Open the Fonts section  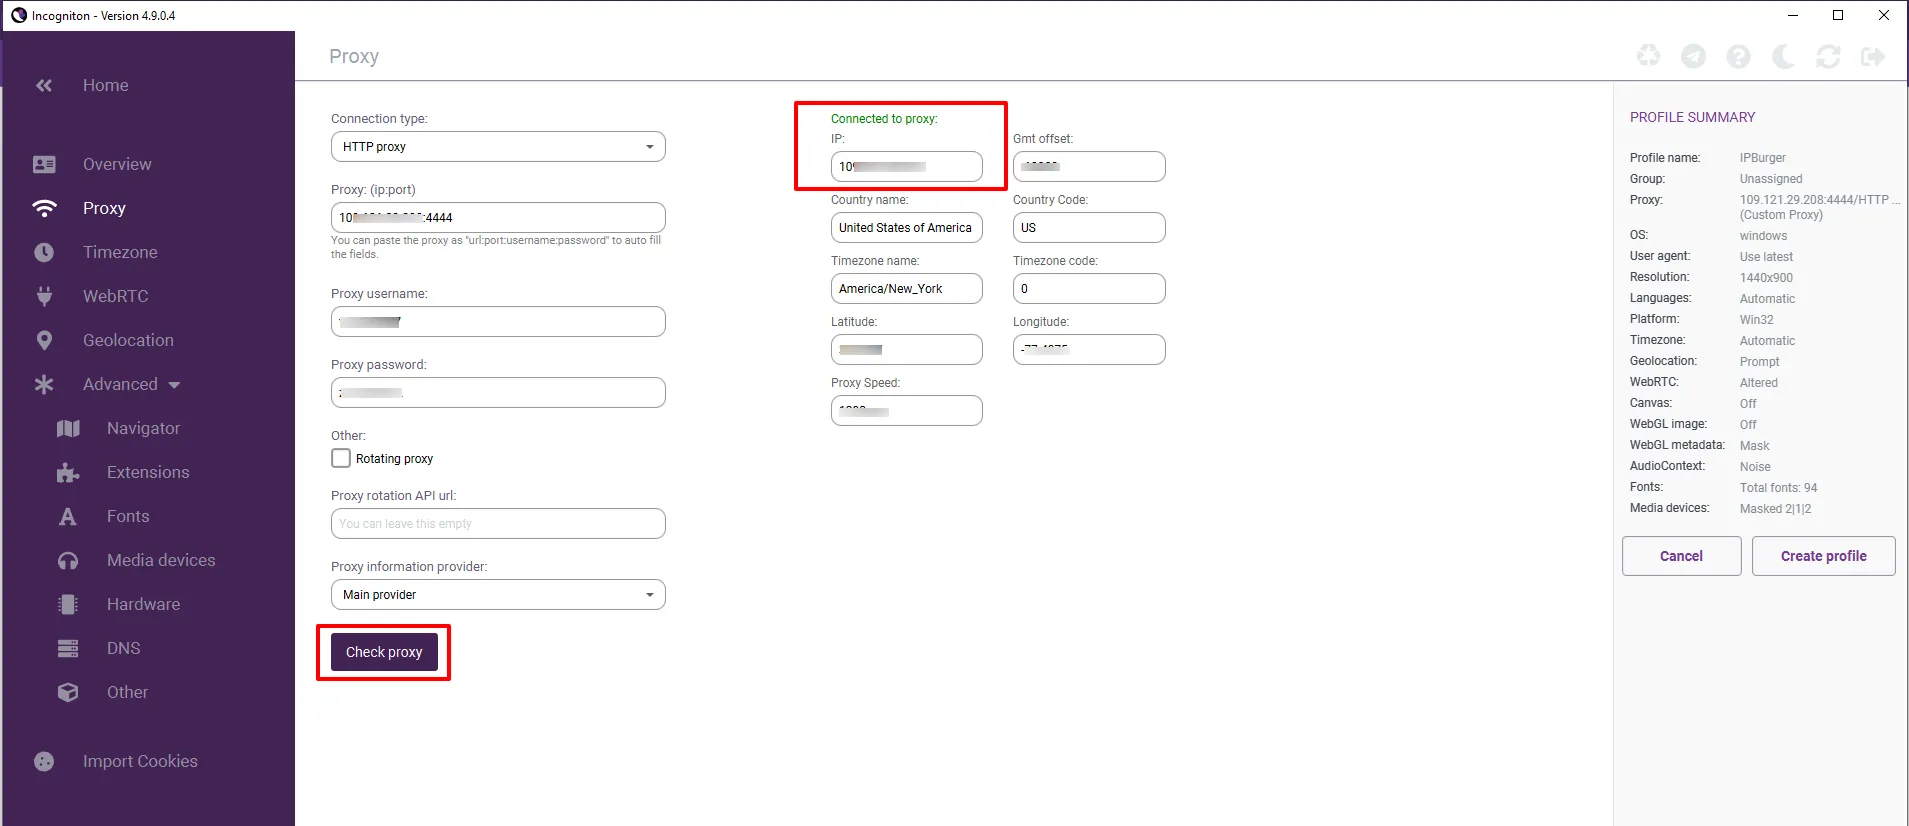128,516
